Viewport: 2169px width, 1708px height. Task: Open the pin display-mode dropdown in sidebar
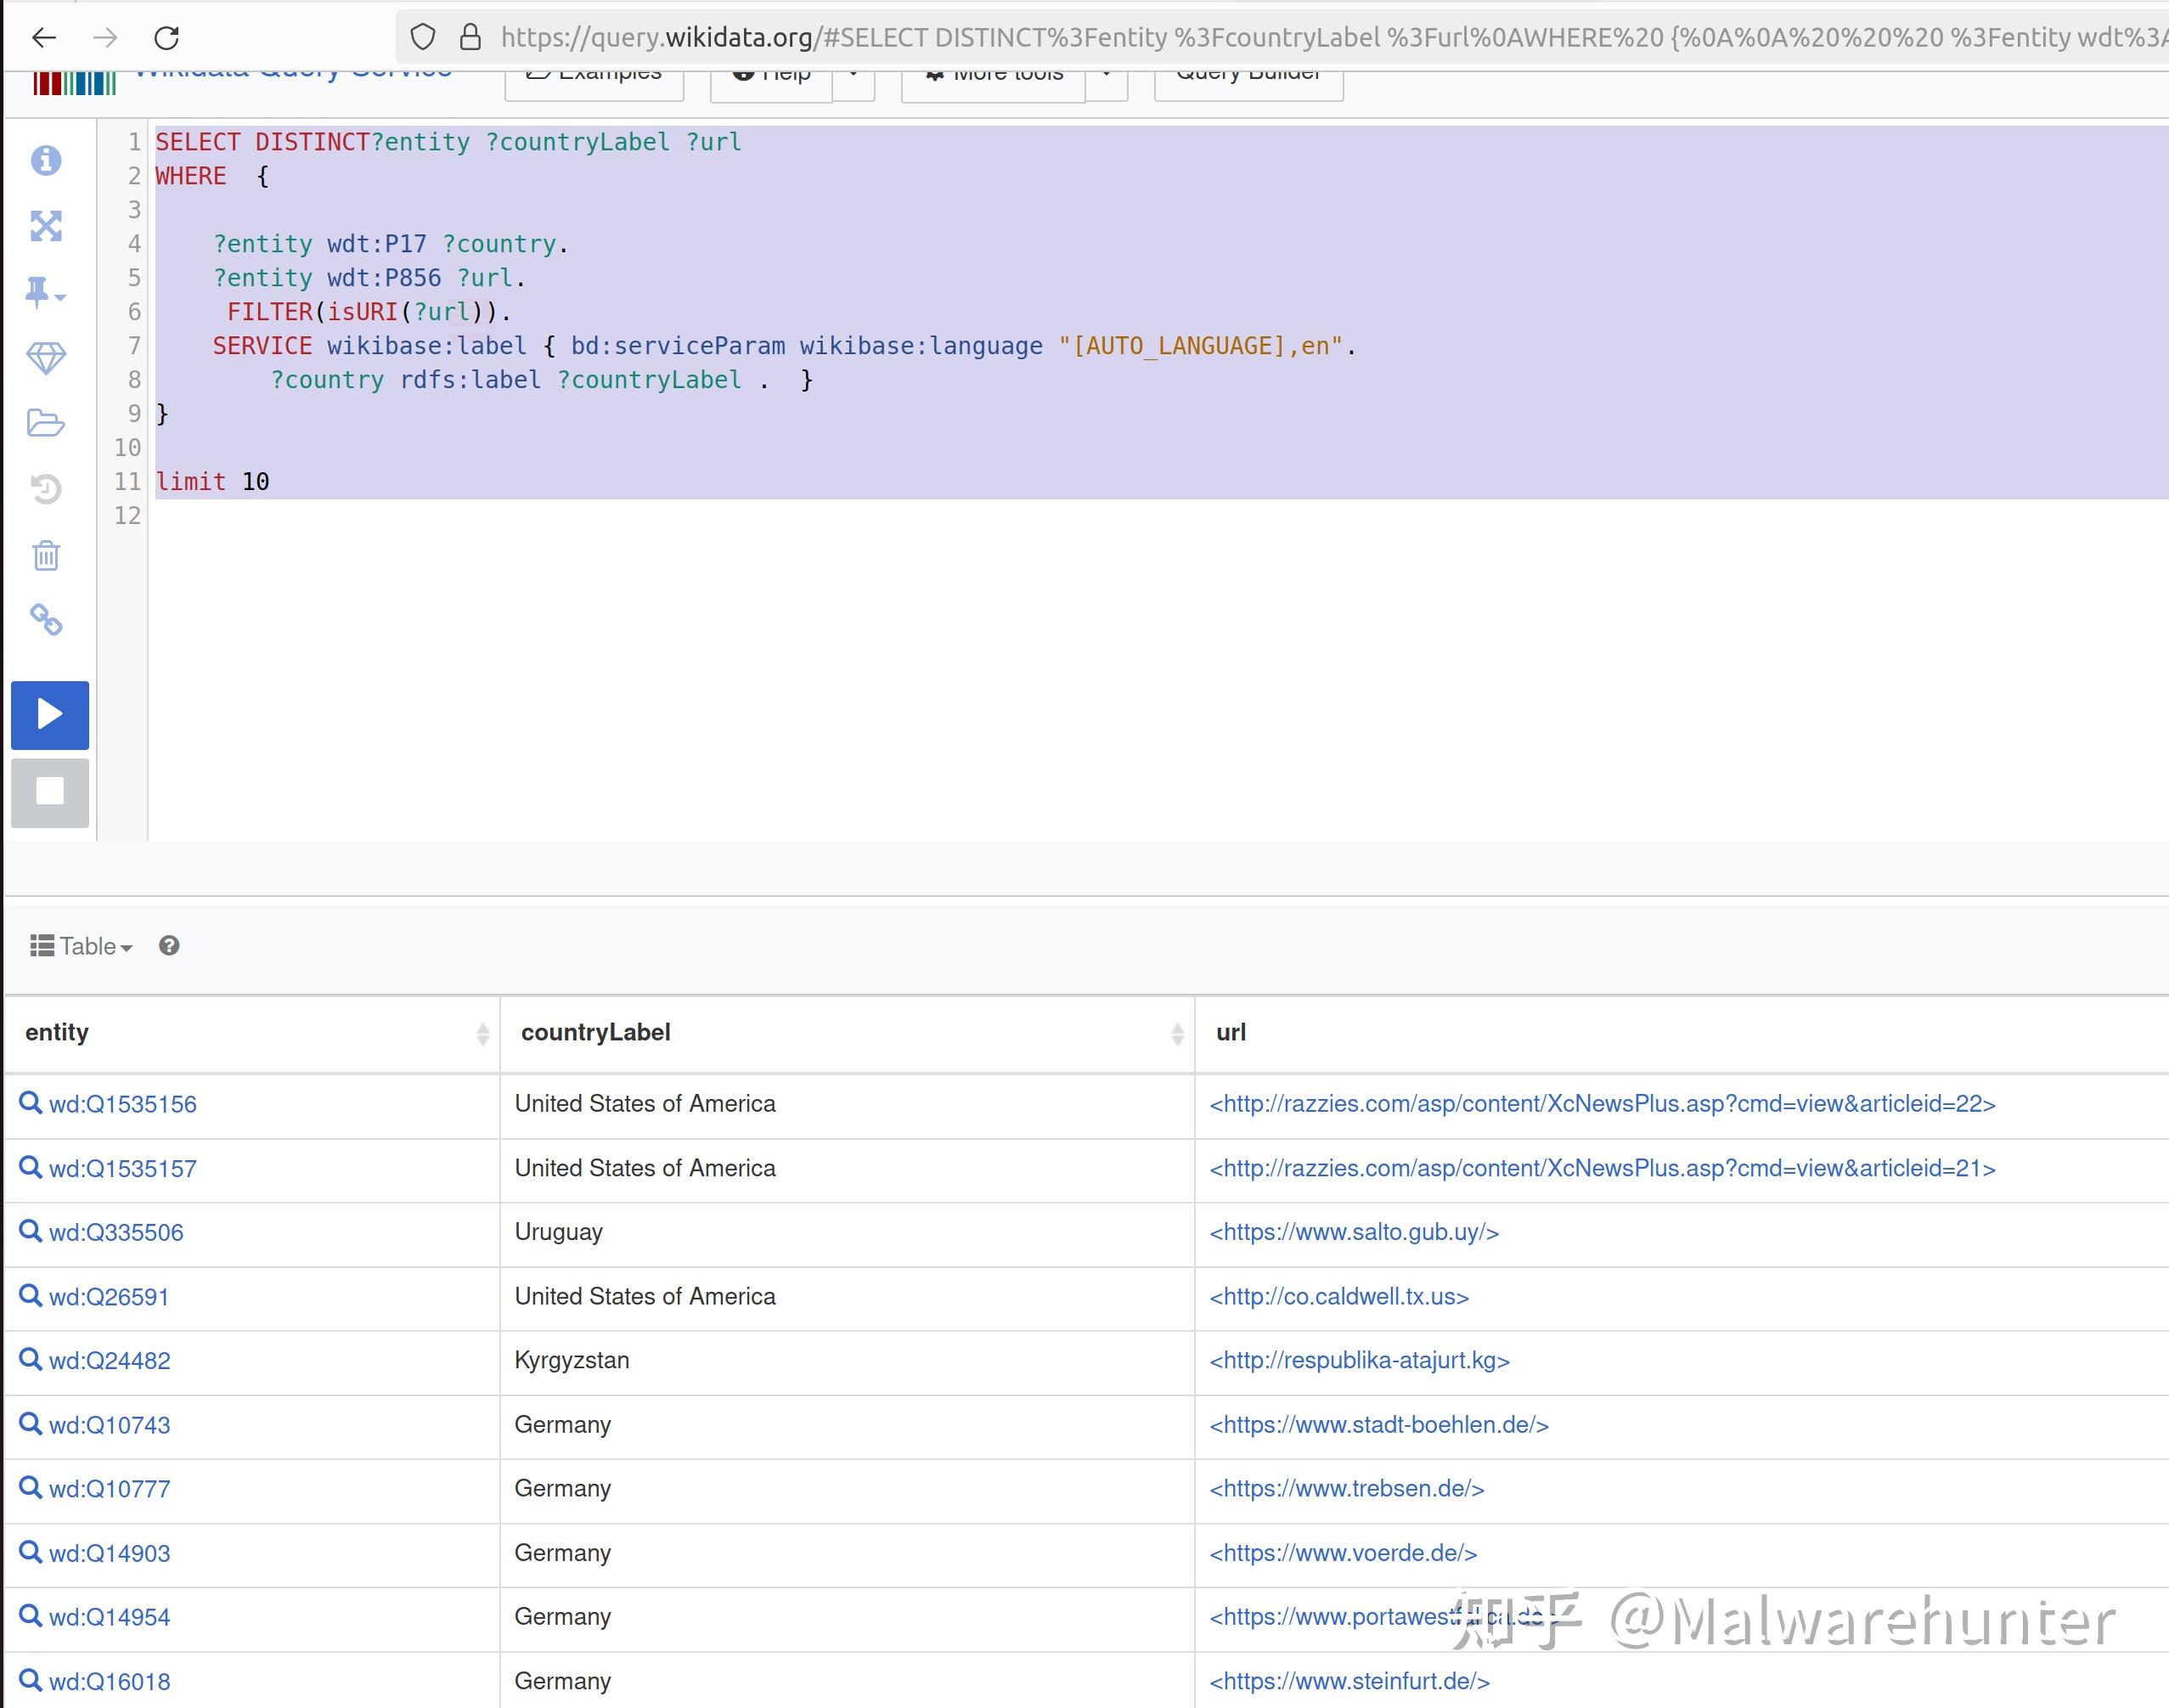tap(44, 292)
